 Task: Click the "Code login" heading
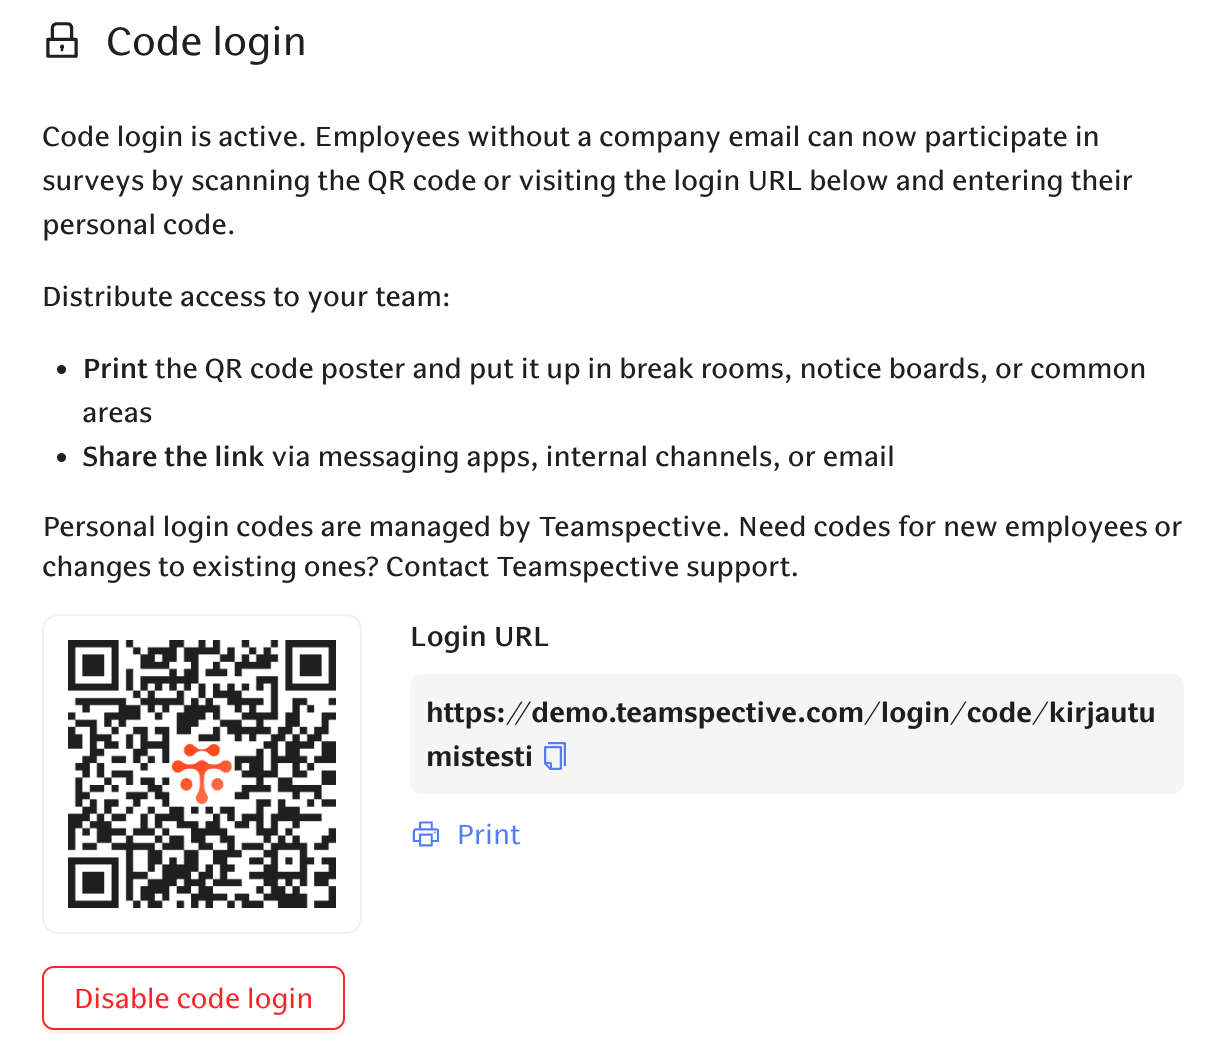coord(205,42)
